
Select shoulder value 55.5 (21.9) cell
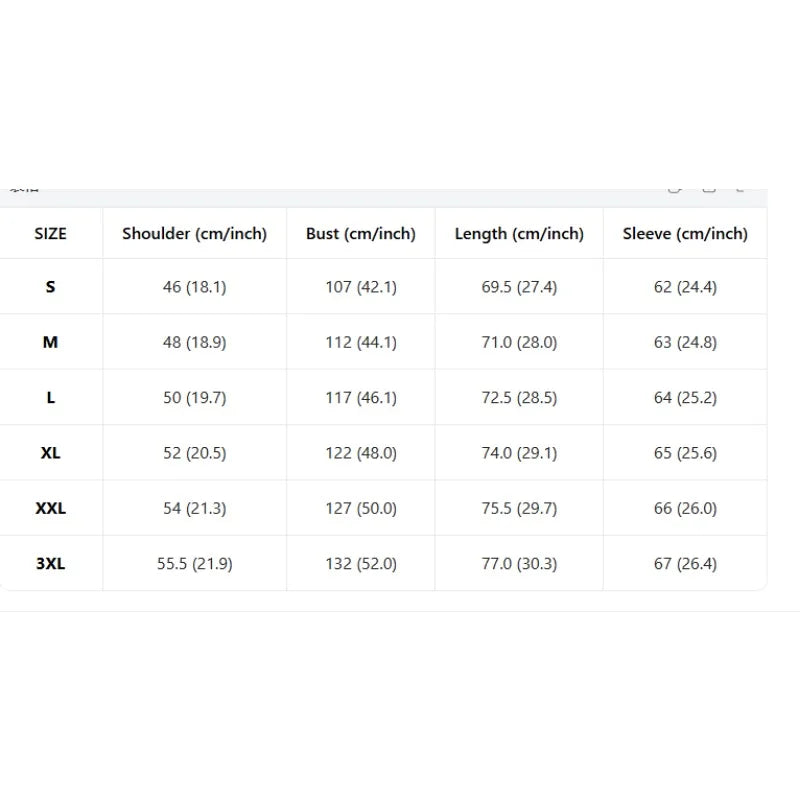point(194,563)
